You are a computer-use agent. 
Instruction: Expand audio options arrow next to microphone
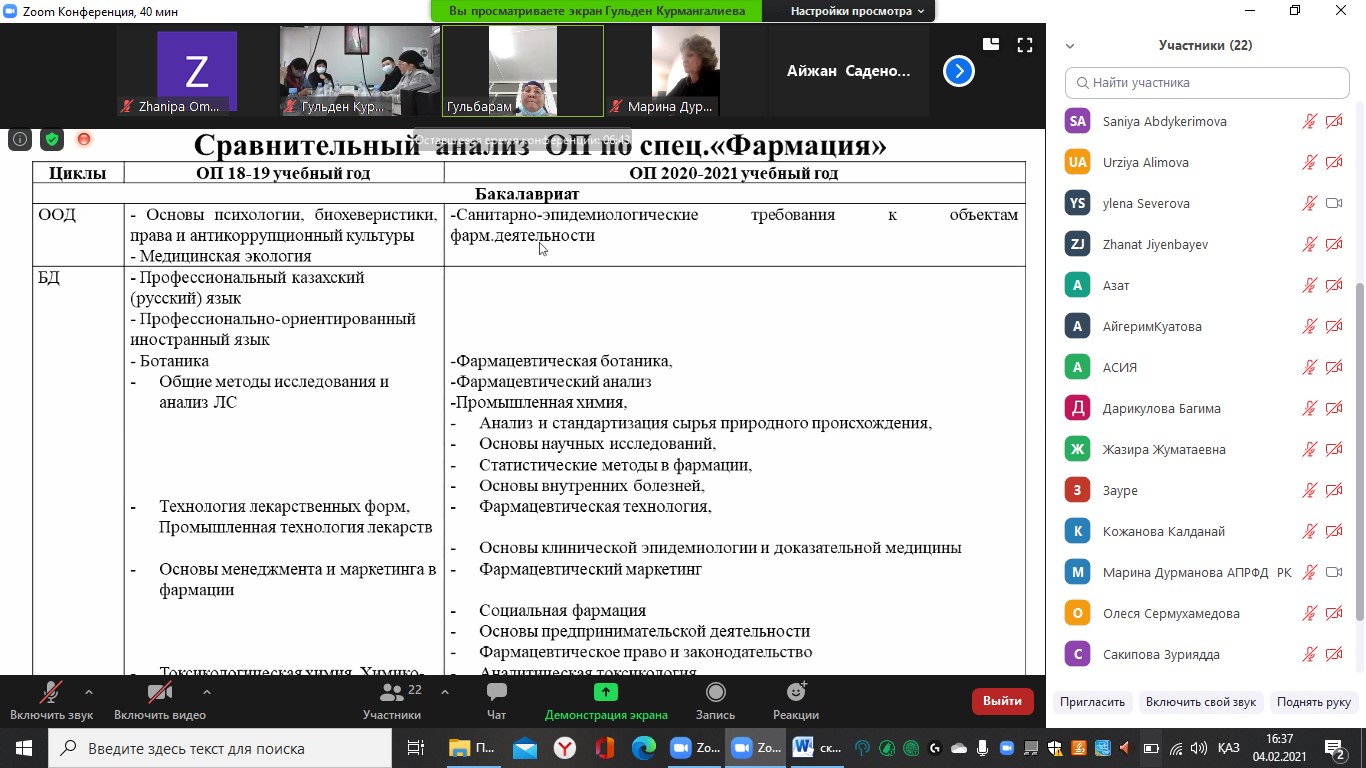(89, 691)
